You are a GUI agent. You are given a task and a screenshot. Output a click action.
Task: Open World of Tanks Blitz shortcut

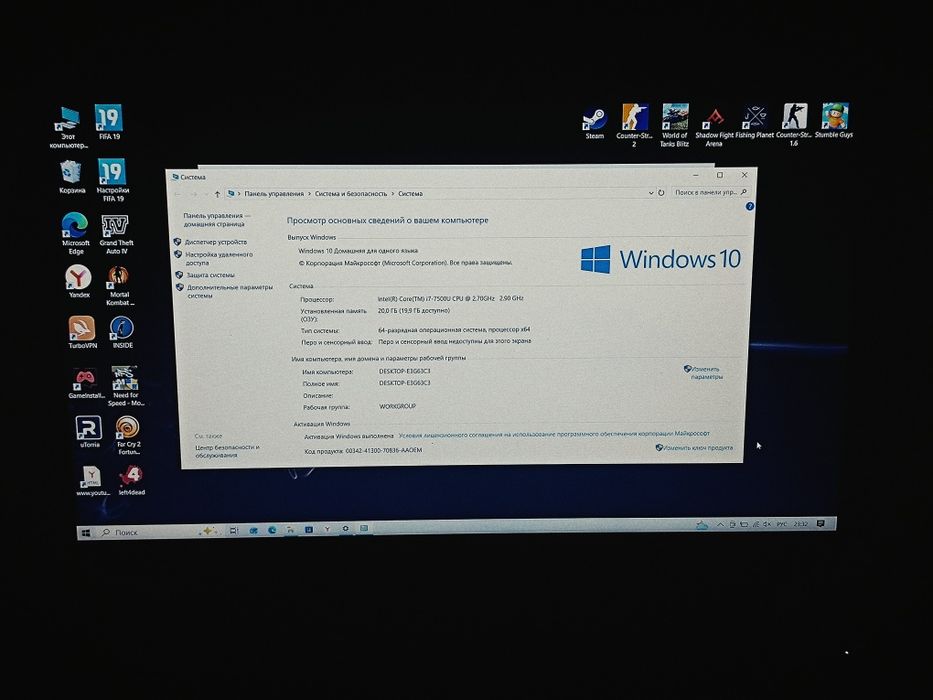(675, 124)
